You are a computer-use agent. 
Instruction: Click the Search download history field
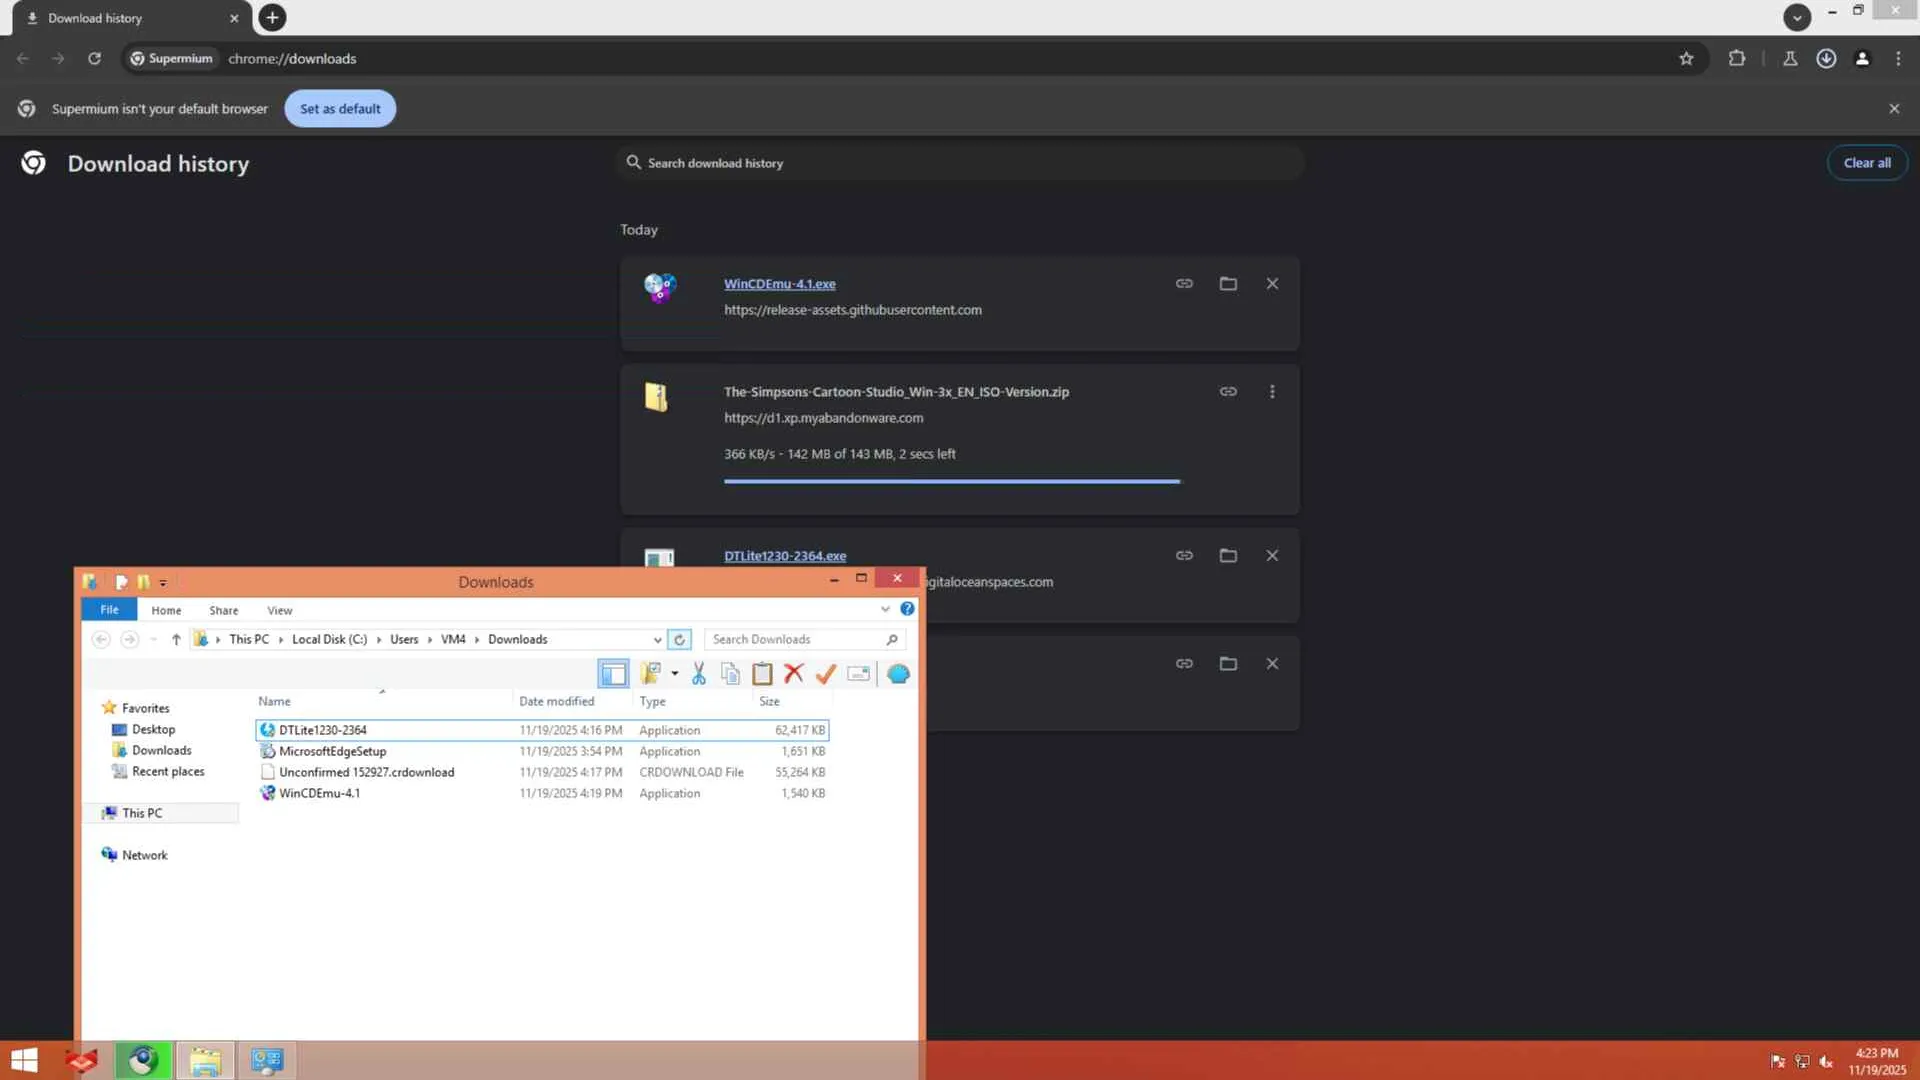click(960, 163)
